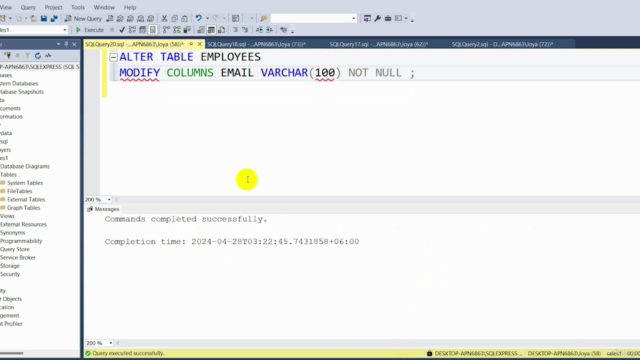Toggle Include Live Query Statistics

[x=176, y=30]
